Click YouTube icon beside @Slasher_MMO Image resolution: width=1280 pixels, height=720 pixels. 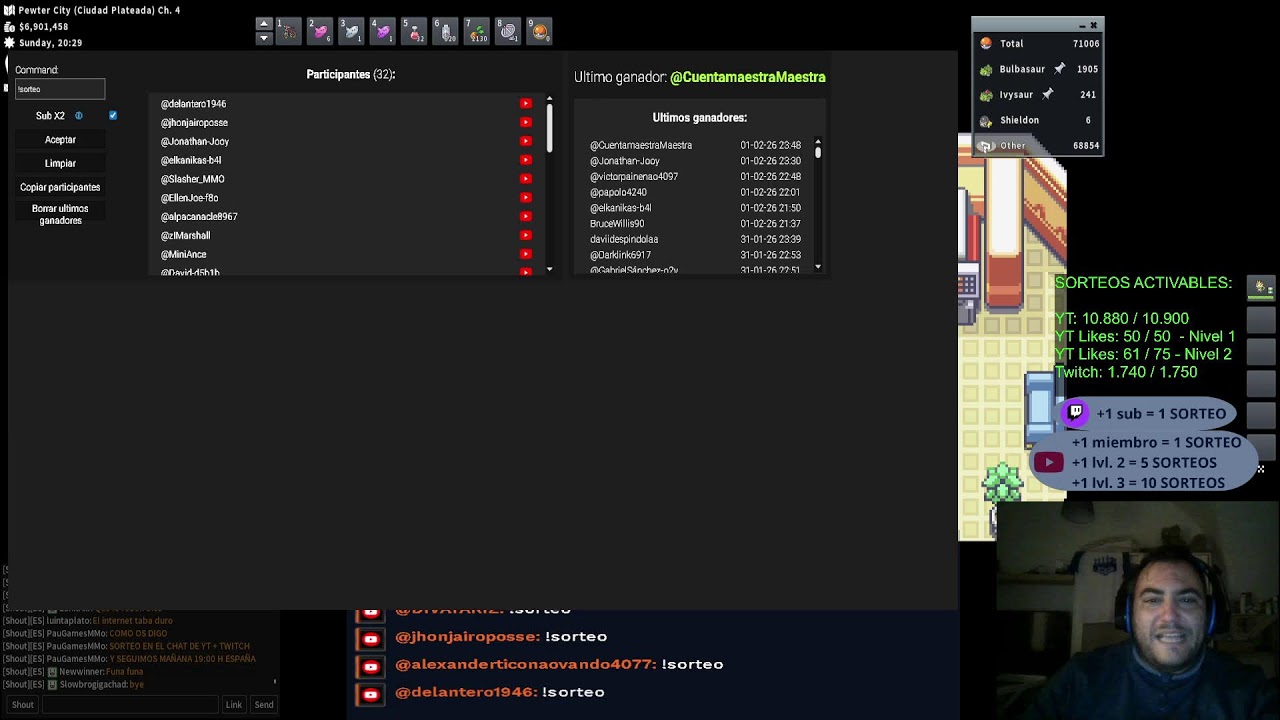526,179
